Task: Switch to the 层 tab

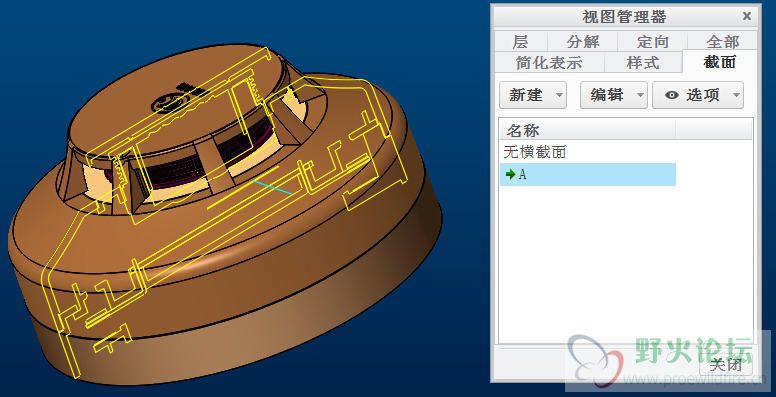Action: [x=520, y=42]
